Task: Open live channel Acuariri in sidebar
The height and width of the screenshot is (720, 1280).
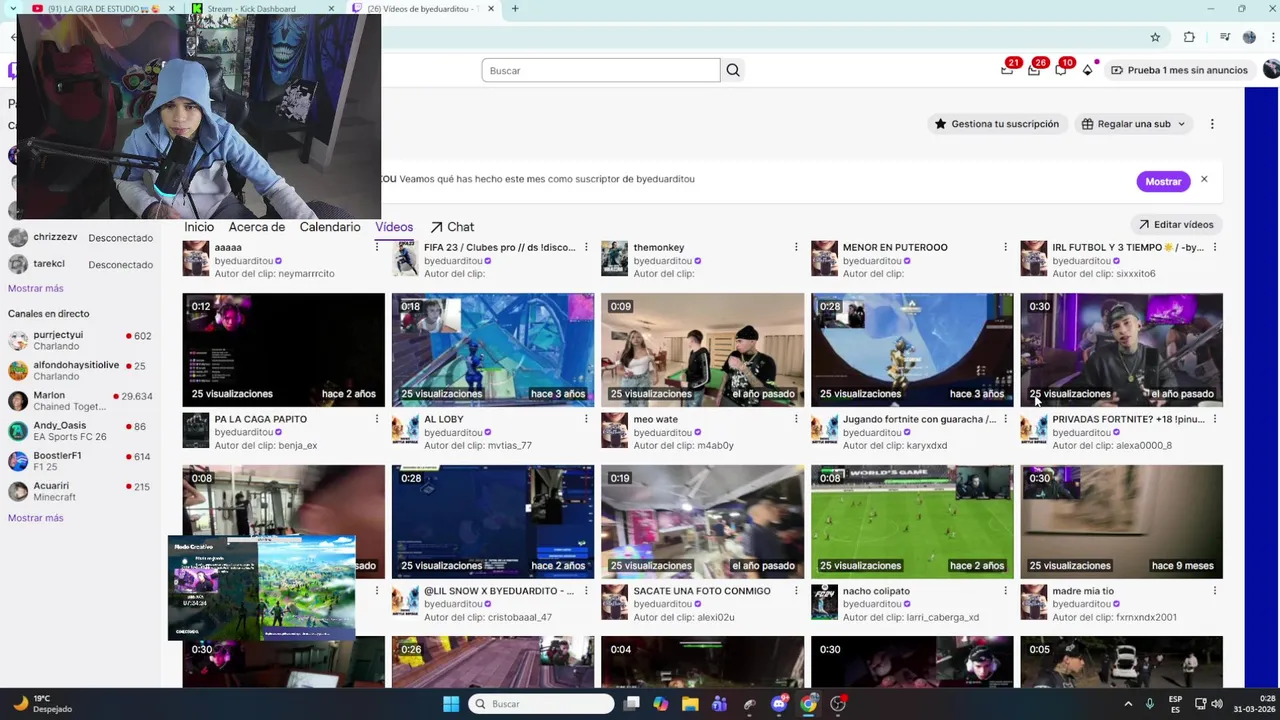Action: click(x=80, y=491)
